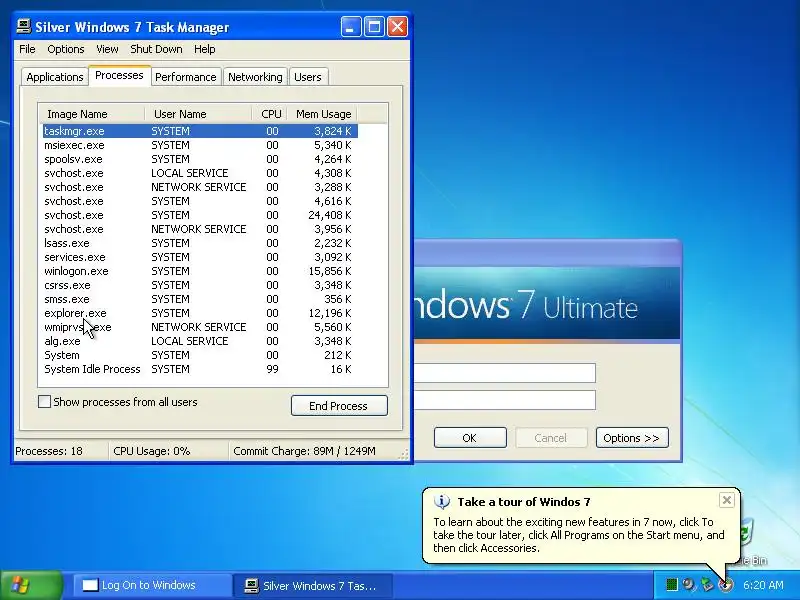
Task: Click the 6:20 AM system clock
Action: click(x=763, y=585)
